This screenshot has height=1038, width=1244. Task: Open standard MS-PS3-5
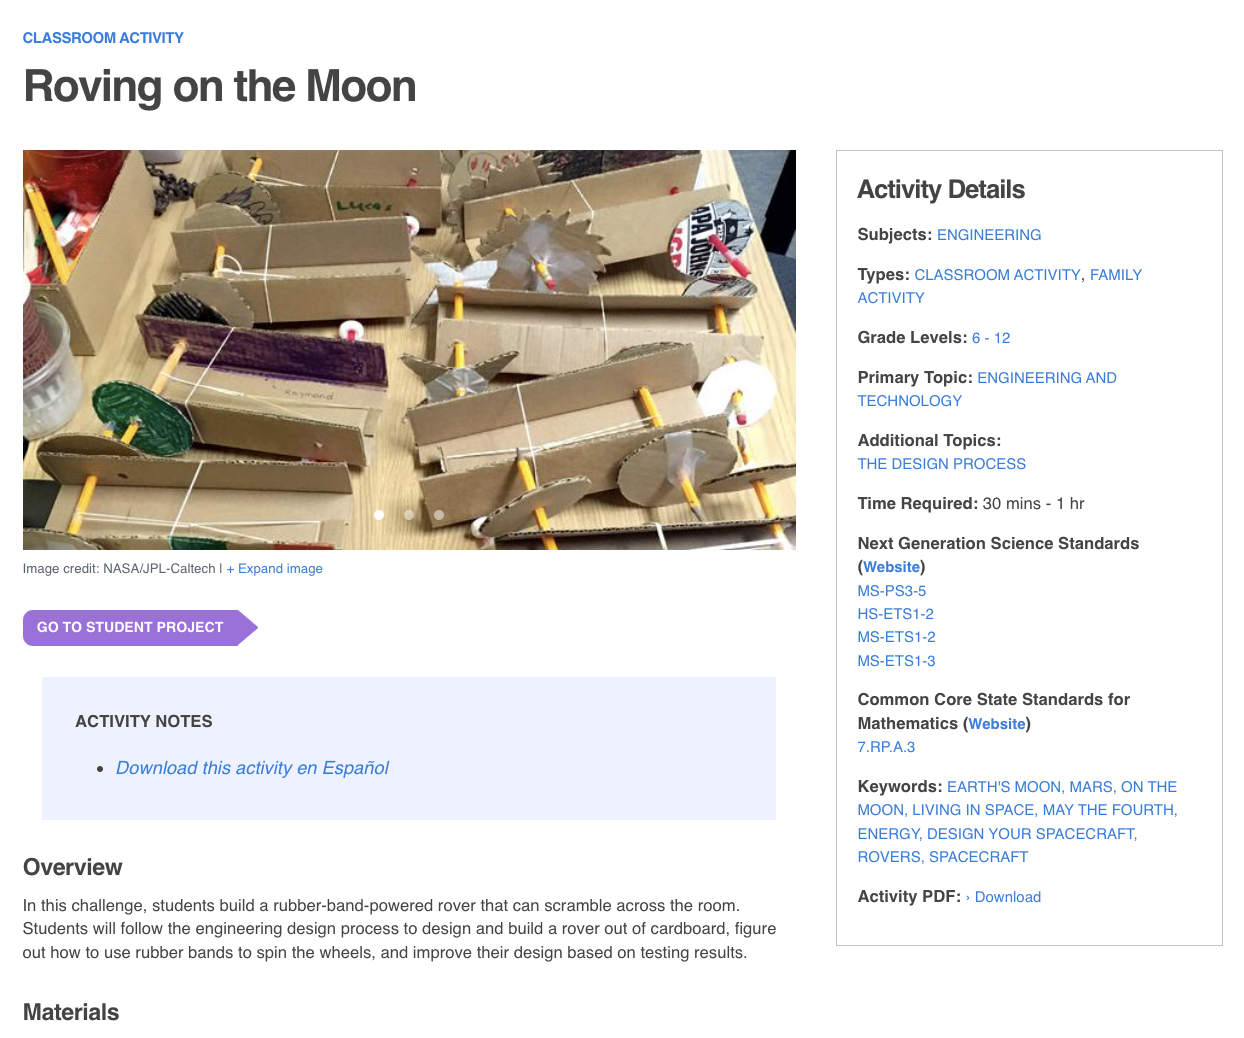891,590
